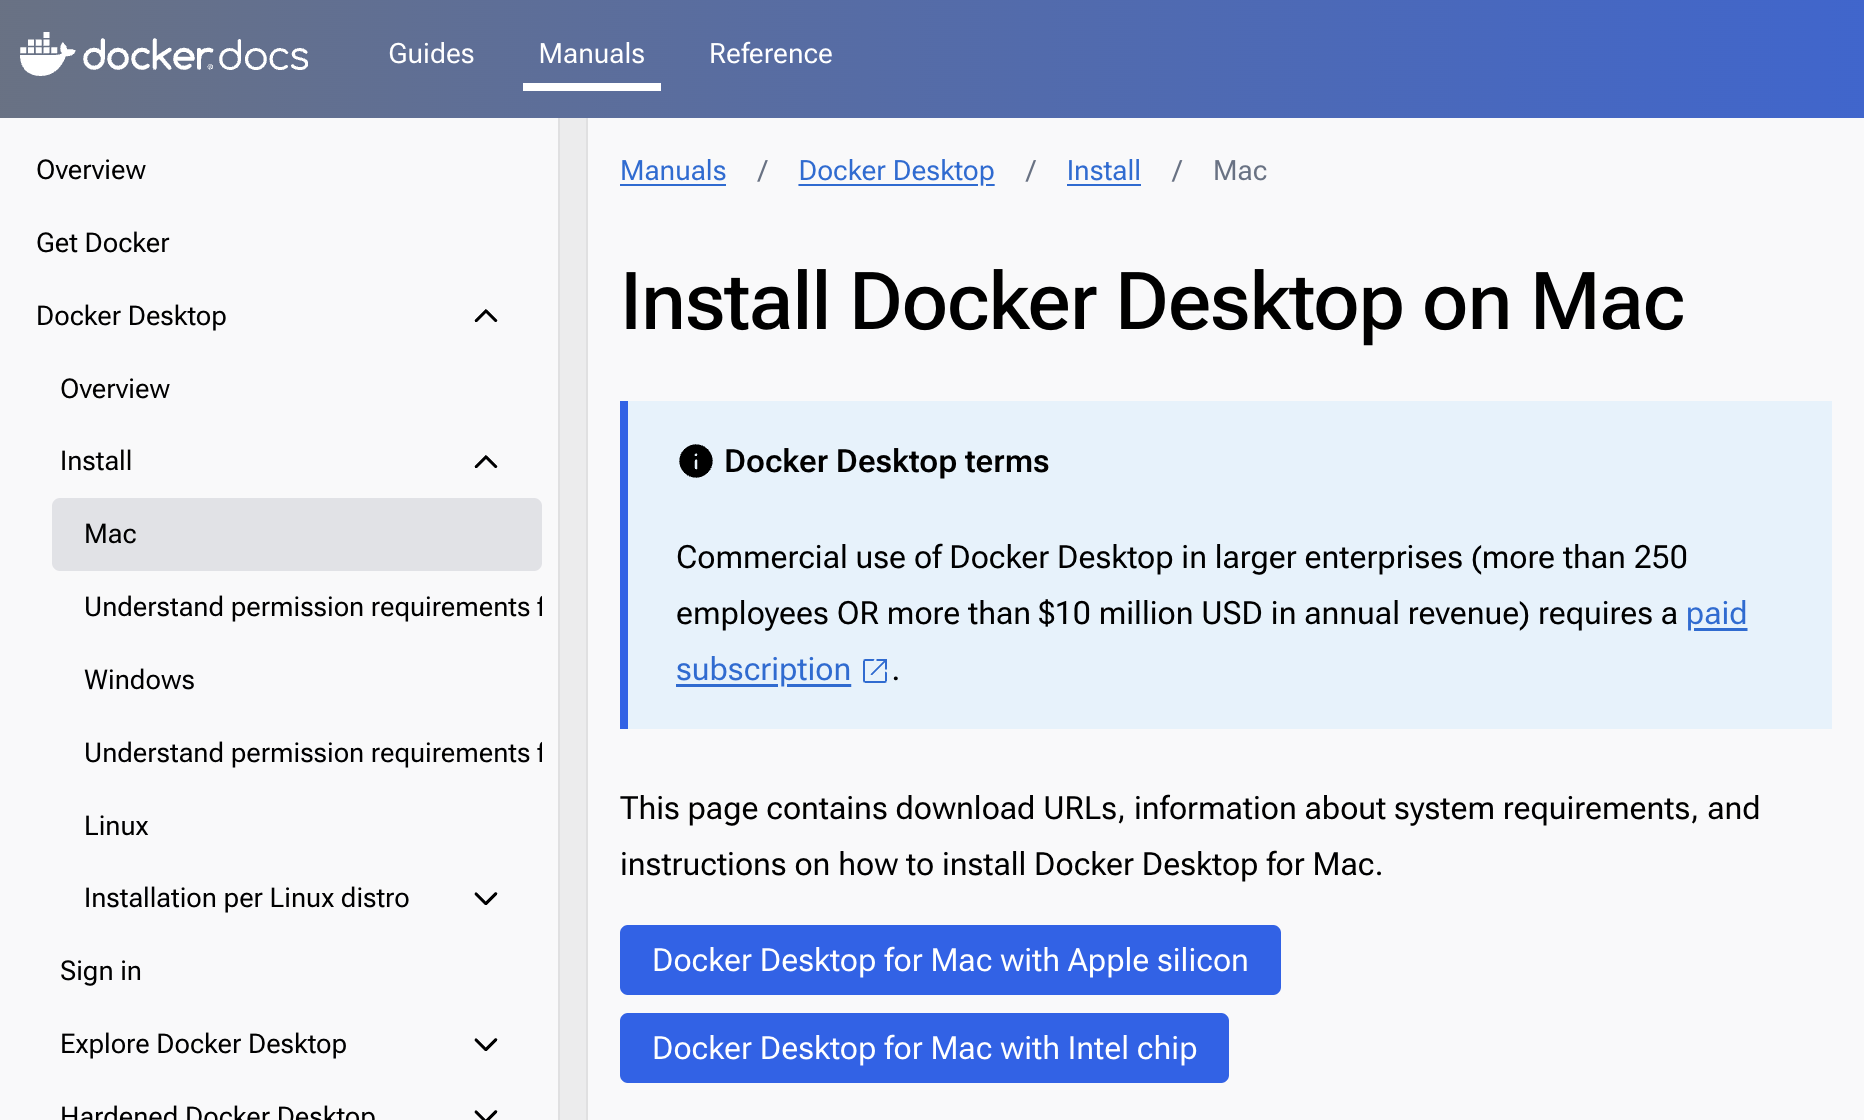Open permission requirements page below Windows
The width and height of the screenshot is (1864, 1120).
pos(313,753)
